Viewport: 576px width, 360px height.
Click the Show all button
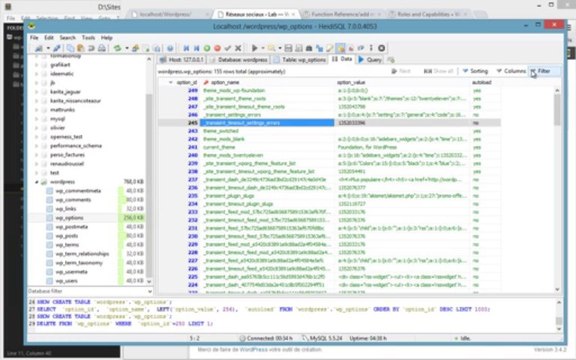pyautogui.click(x=438, y=71)
